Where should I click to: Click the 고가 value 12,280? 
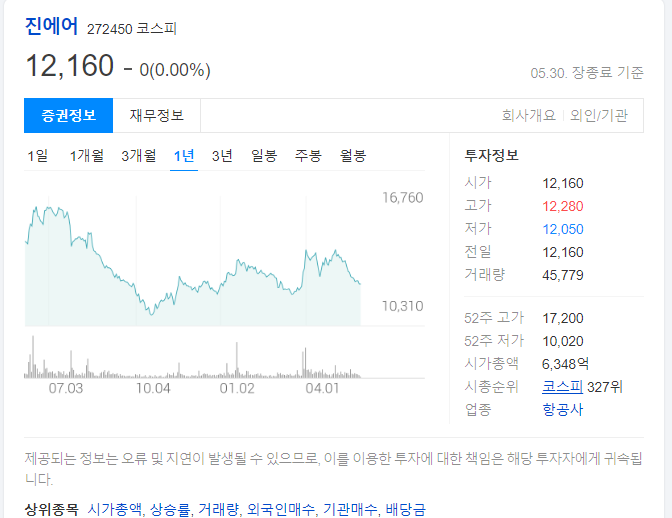point(563,206)
